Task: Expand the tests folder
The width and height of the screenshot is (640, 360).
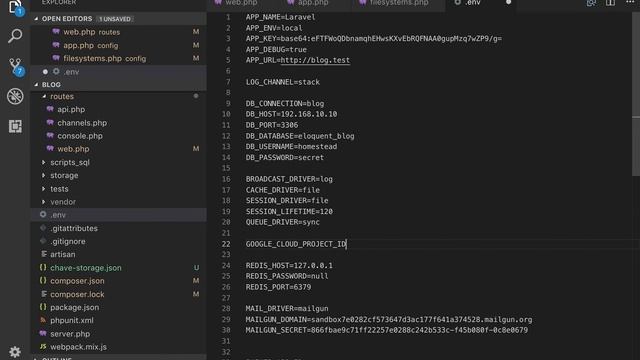Action: click(x=44, y=189)
